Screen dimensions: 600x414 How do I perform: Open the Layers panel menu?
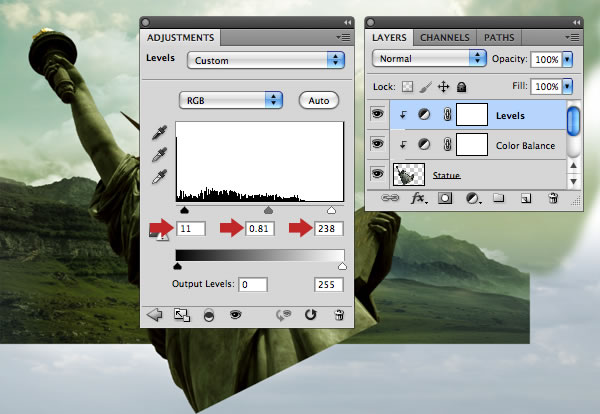click(x=572, y=37)
